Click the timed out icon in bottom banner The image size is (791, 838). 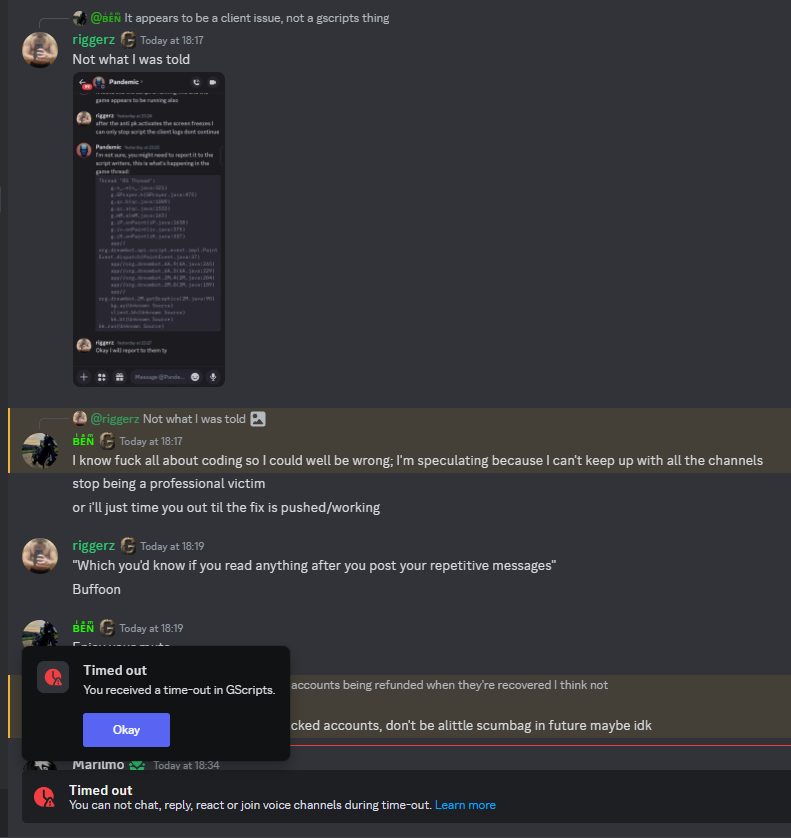click(x=44, y=797)
